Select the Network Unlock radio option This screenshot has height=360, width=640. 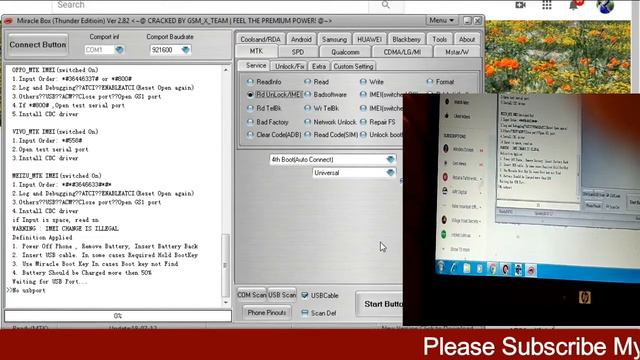[330, 122]
